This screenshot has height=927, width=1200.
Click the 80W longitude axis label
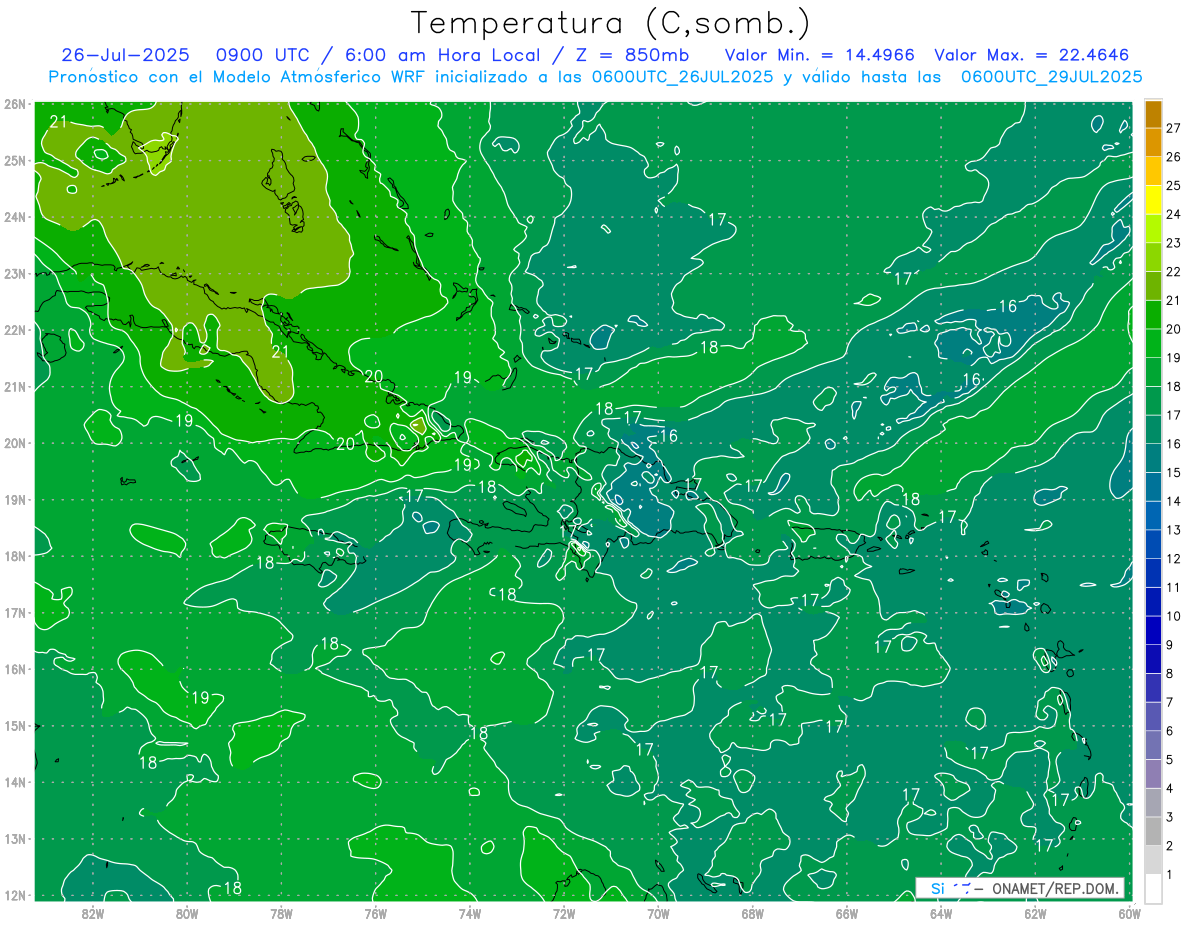(187, 913)
